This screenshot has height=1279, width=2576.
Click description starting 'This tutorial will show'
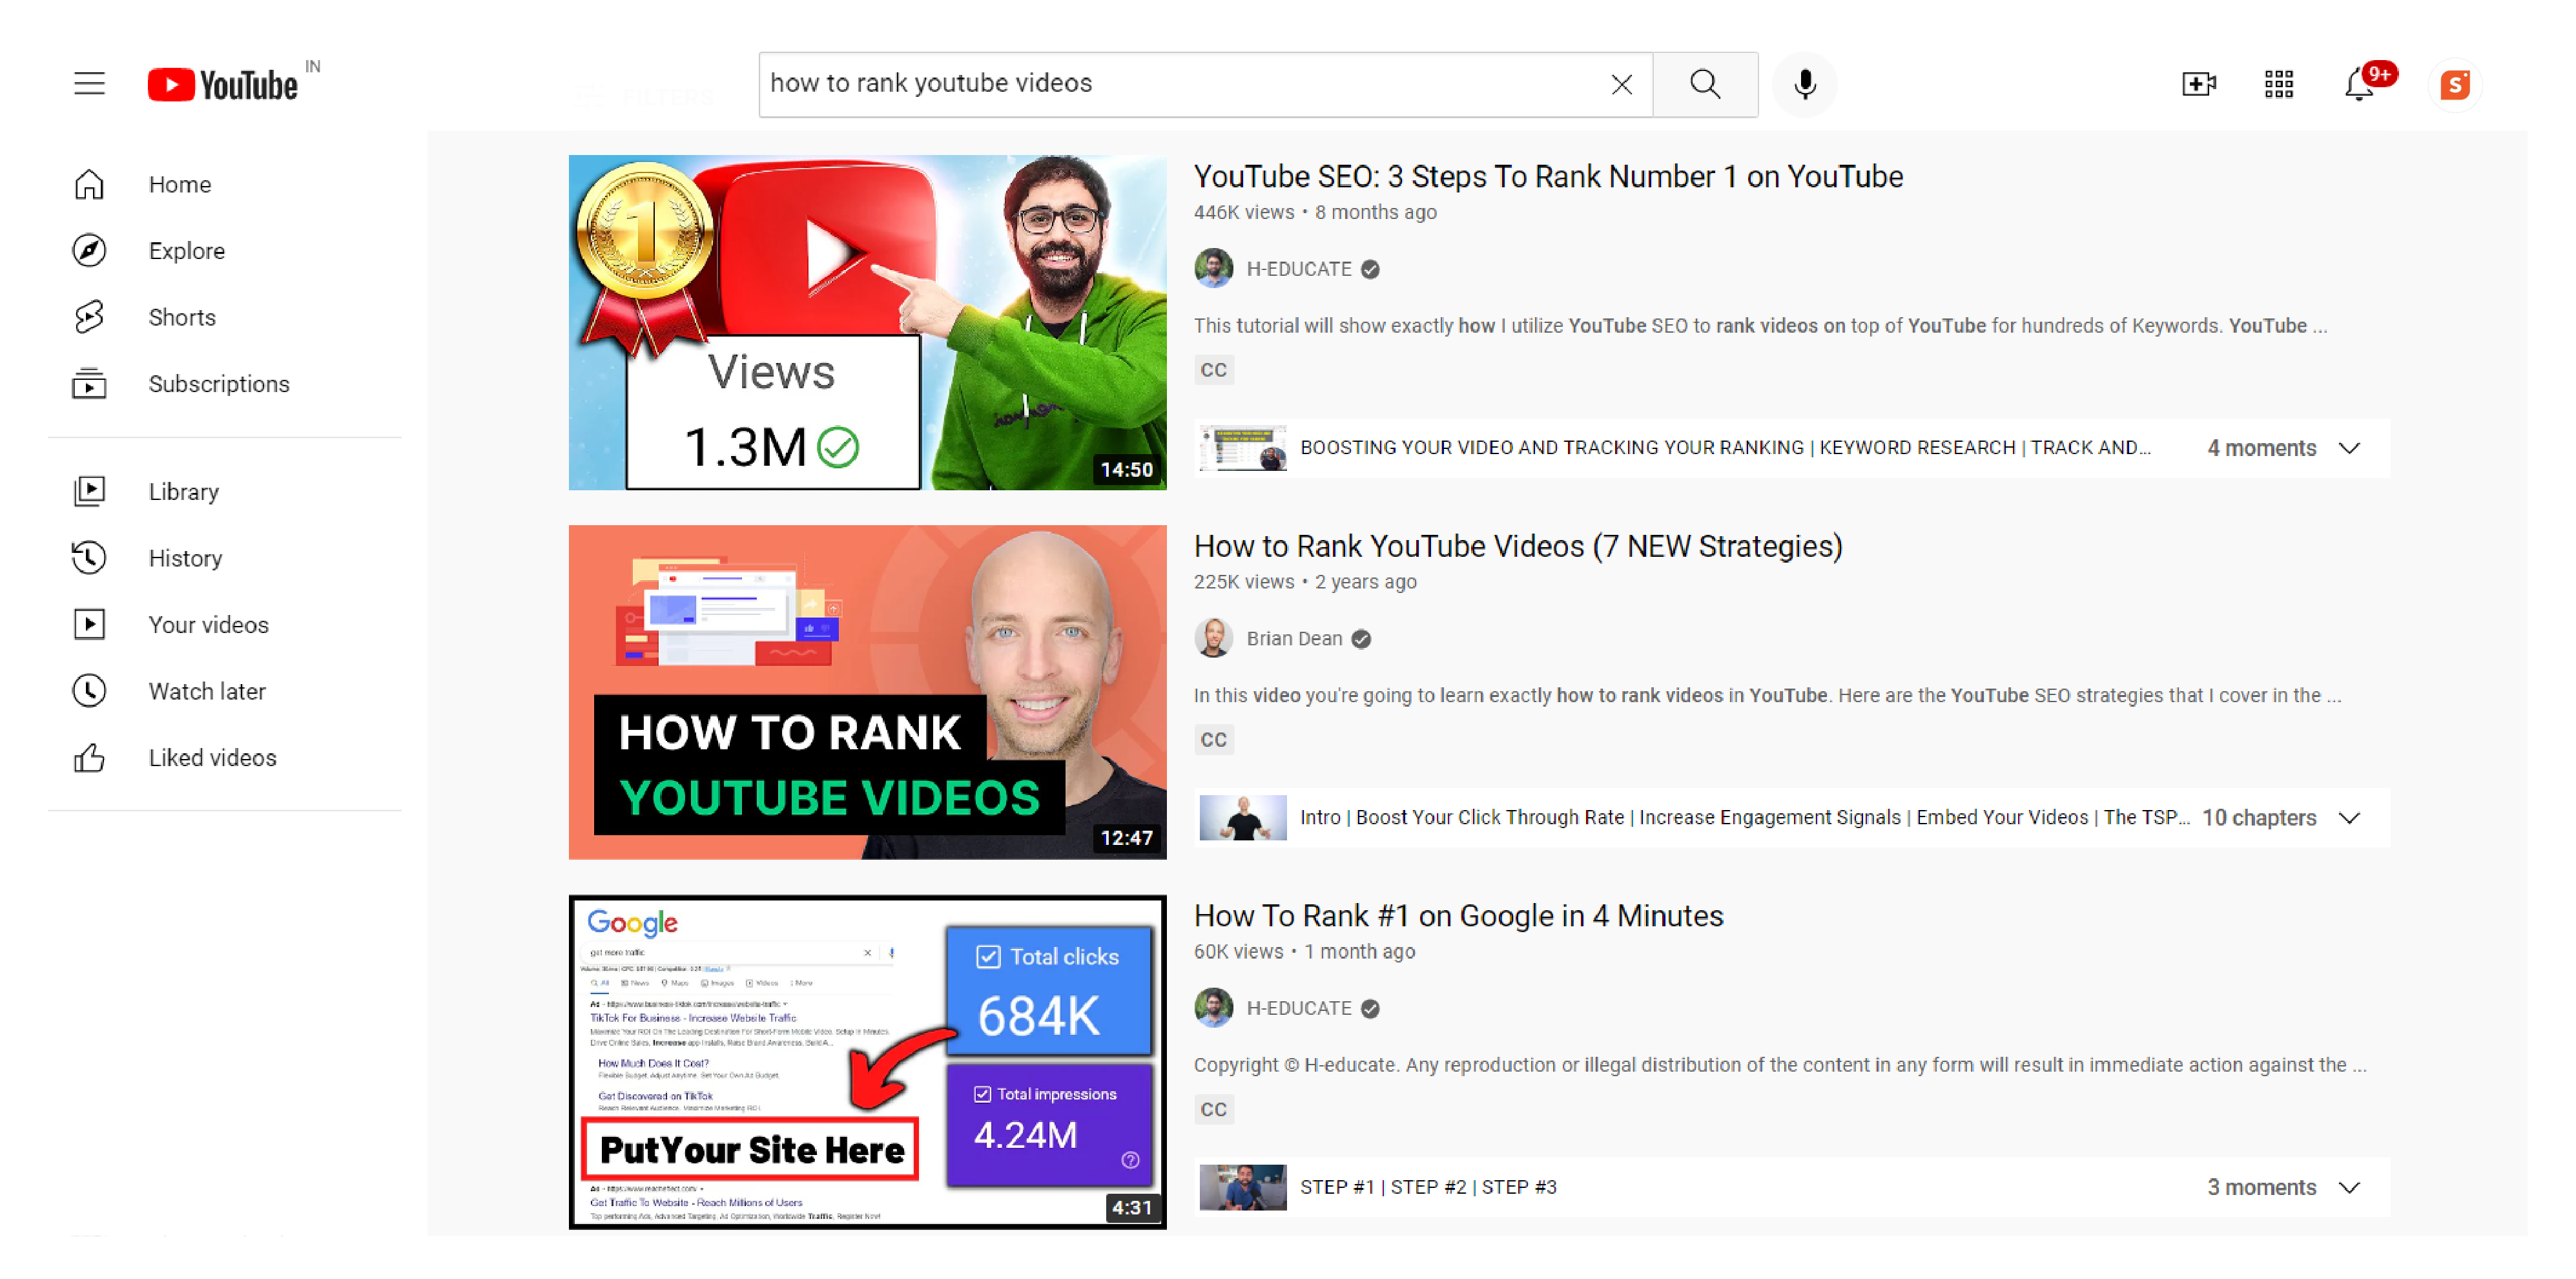[1760, 326]
